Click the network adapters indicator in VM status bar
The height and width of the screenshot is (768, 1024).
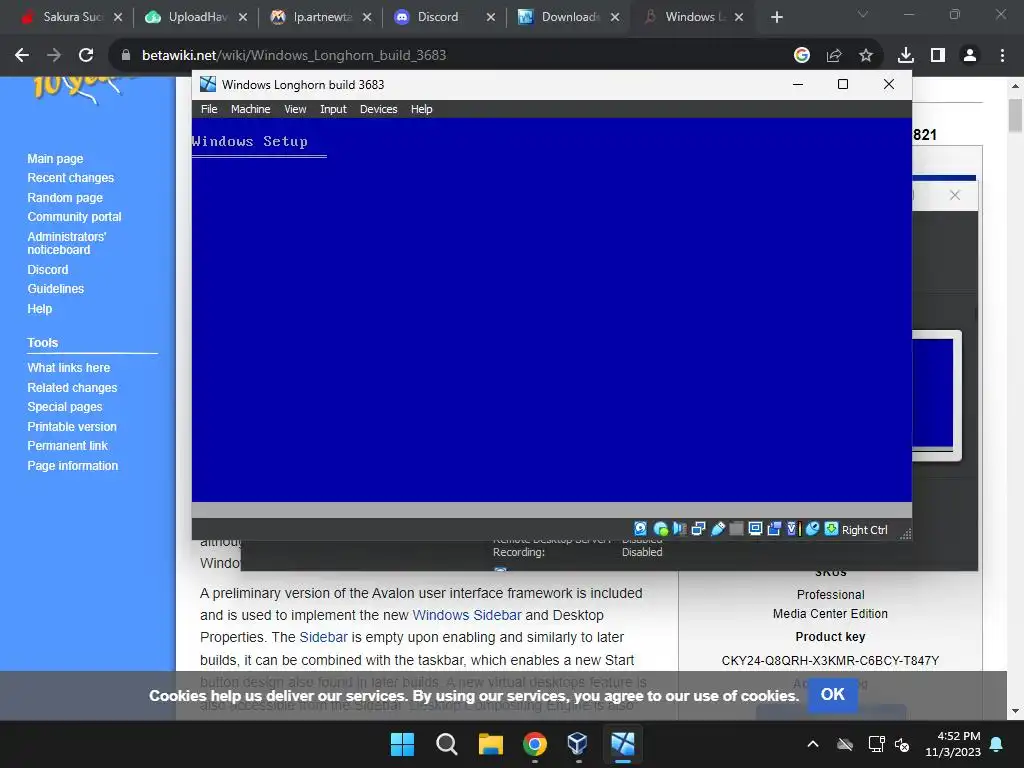click(698, 529)
